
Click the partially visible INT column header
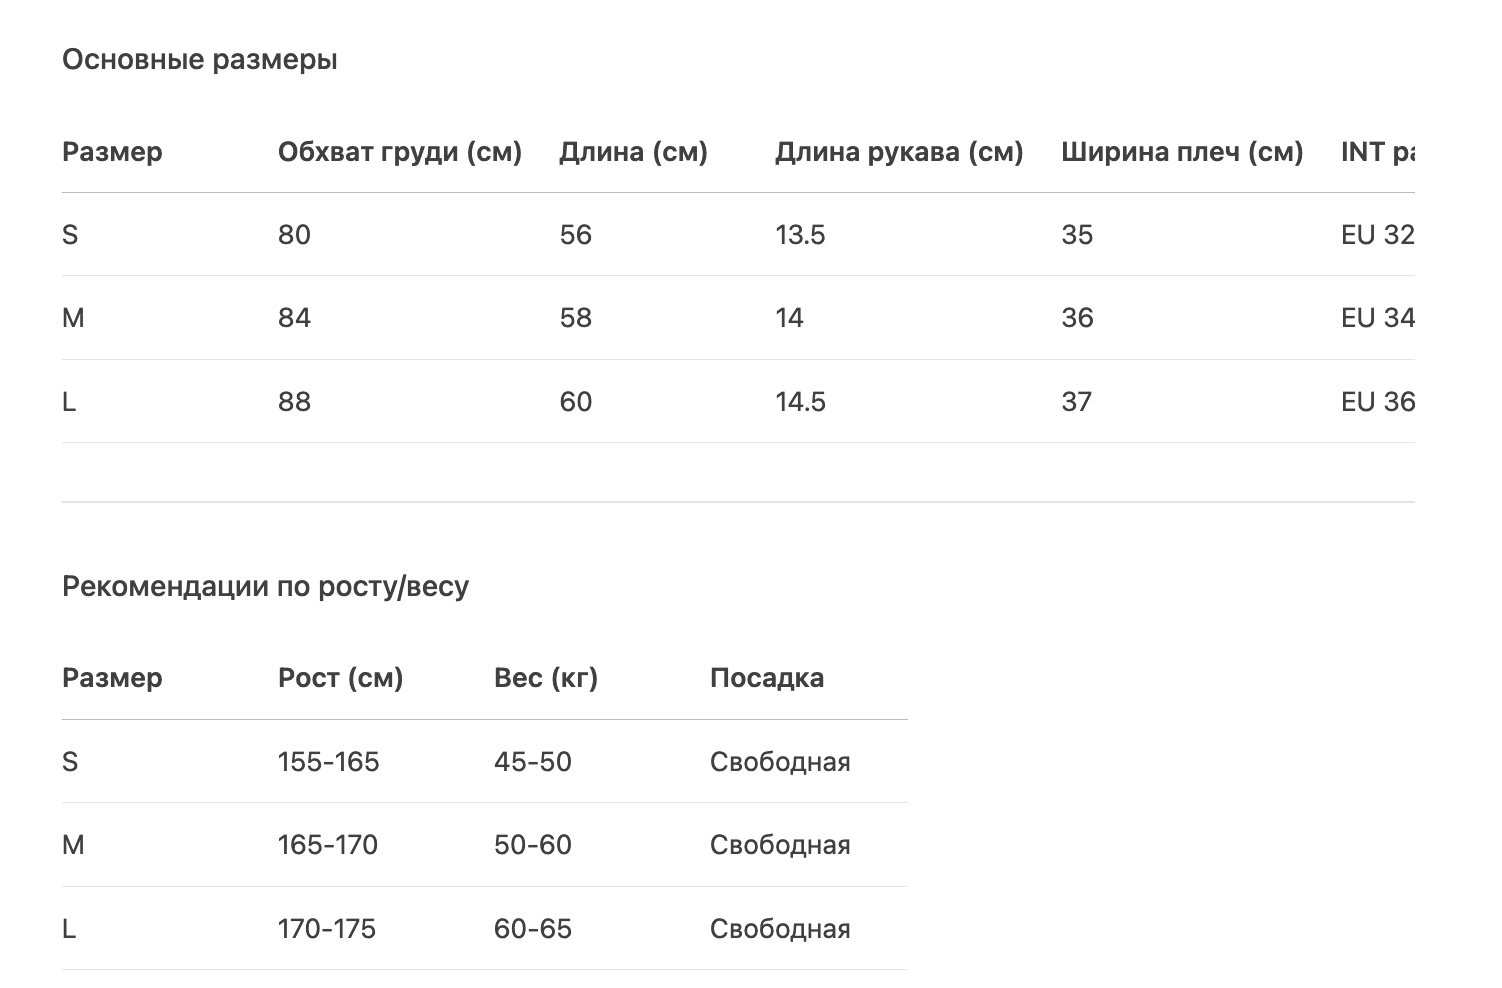point(1377,152)
